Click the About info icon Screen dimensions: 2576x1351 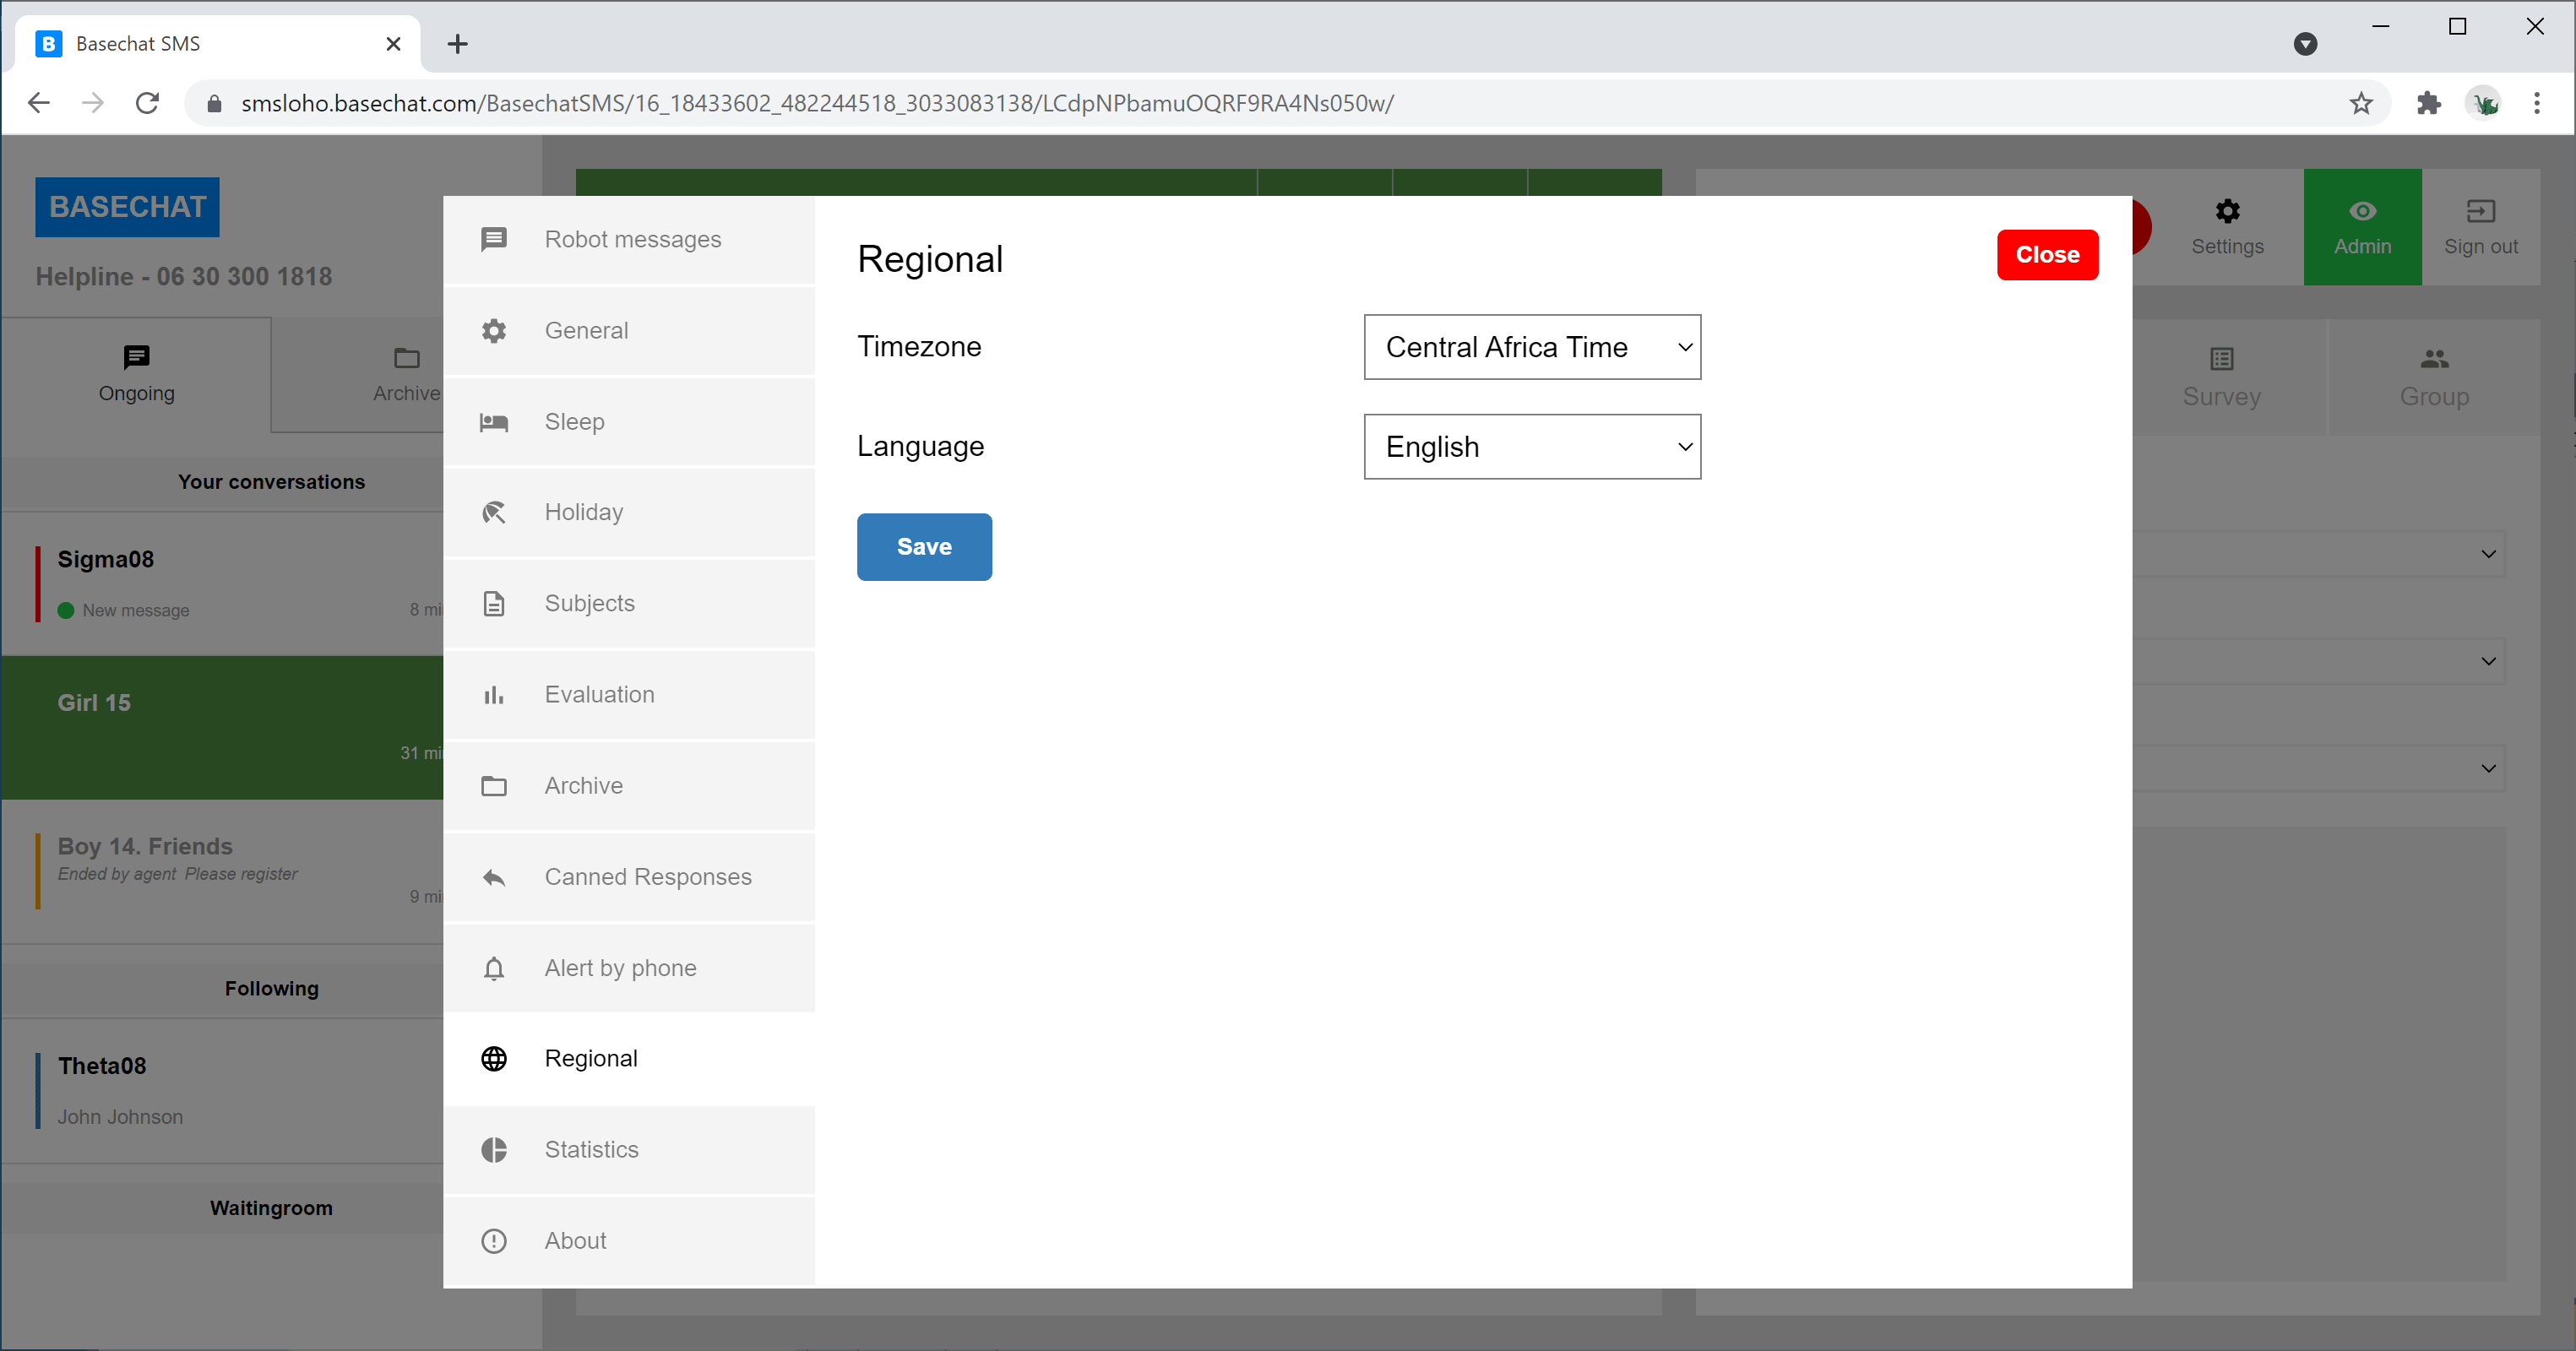click(x=494, y=1241)
